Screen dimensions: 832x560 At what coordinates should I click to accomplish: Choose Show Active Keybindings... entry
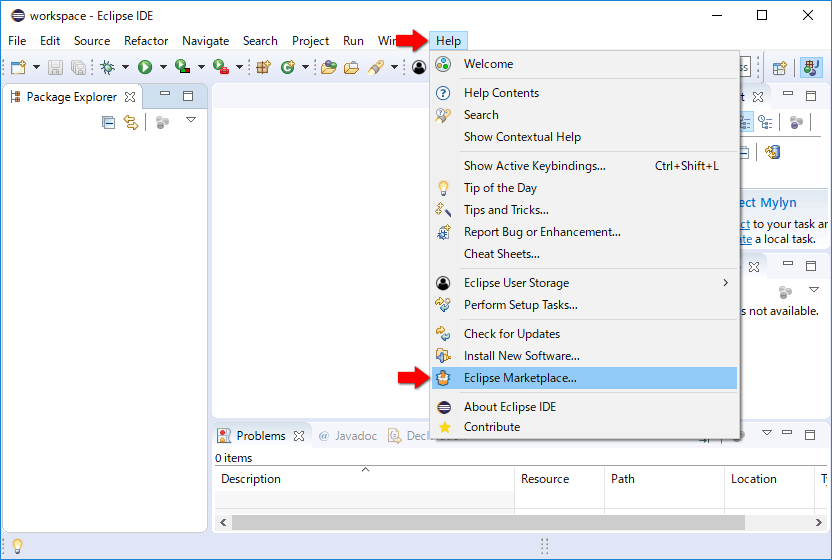coord(585,166)
